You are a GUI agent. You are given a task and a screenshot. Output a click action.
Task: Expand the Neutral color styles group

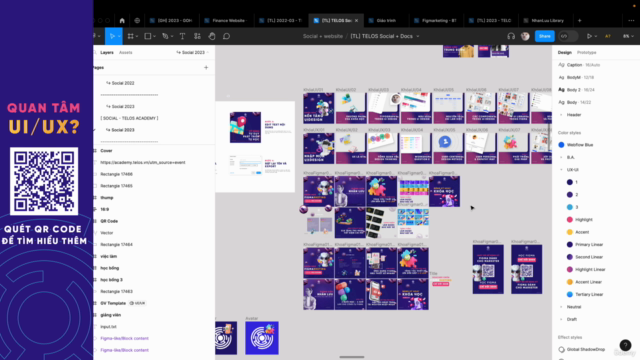[561, 307]
